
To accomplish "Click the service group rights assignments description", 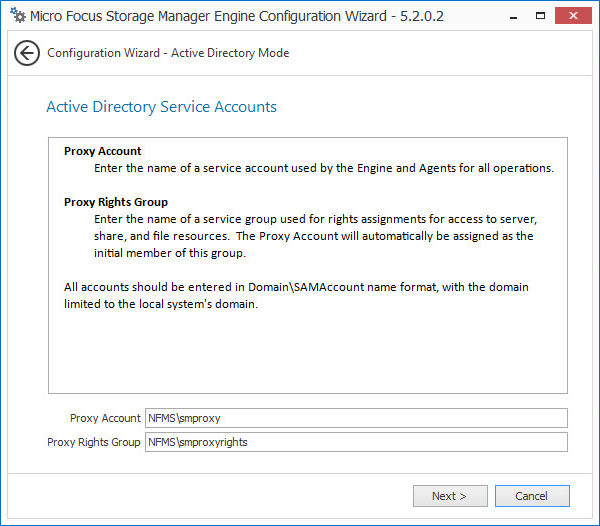I will pyautogui.click(x=315, y=236).
